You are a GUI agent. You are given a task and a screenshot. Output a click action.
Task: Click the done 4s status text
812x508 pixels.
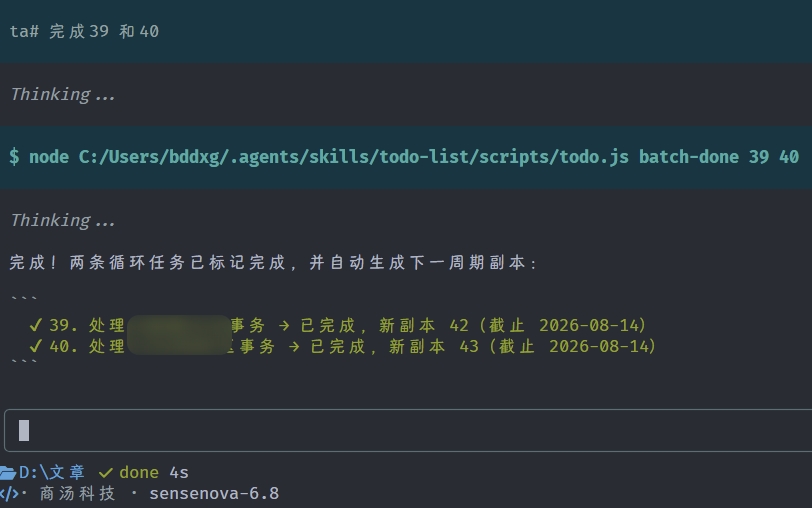tap(154, 473)
